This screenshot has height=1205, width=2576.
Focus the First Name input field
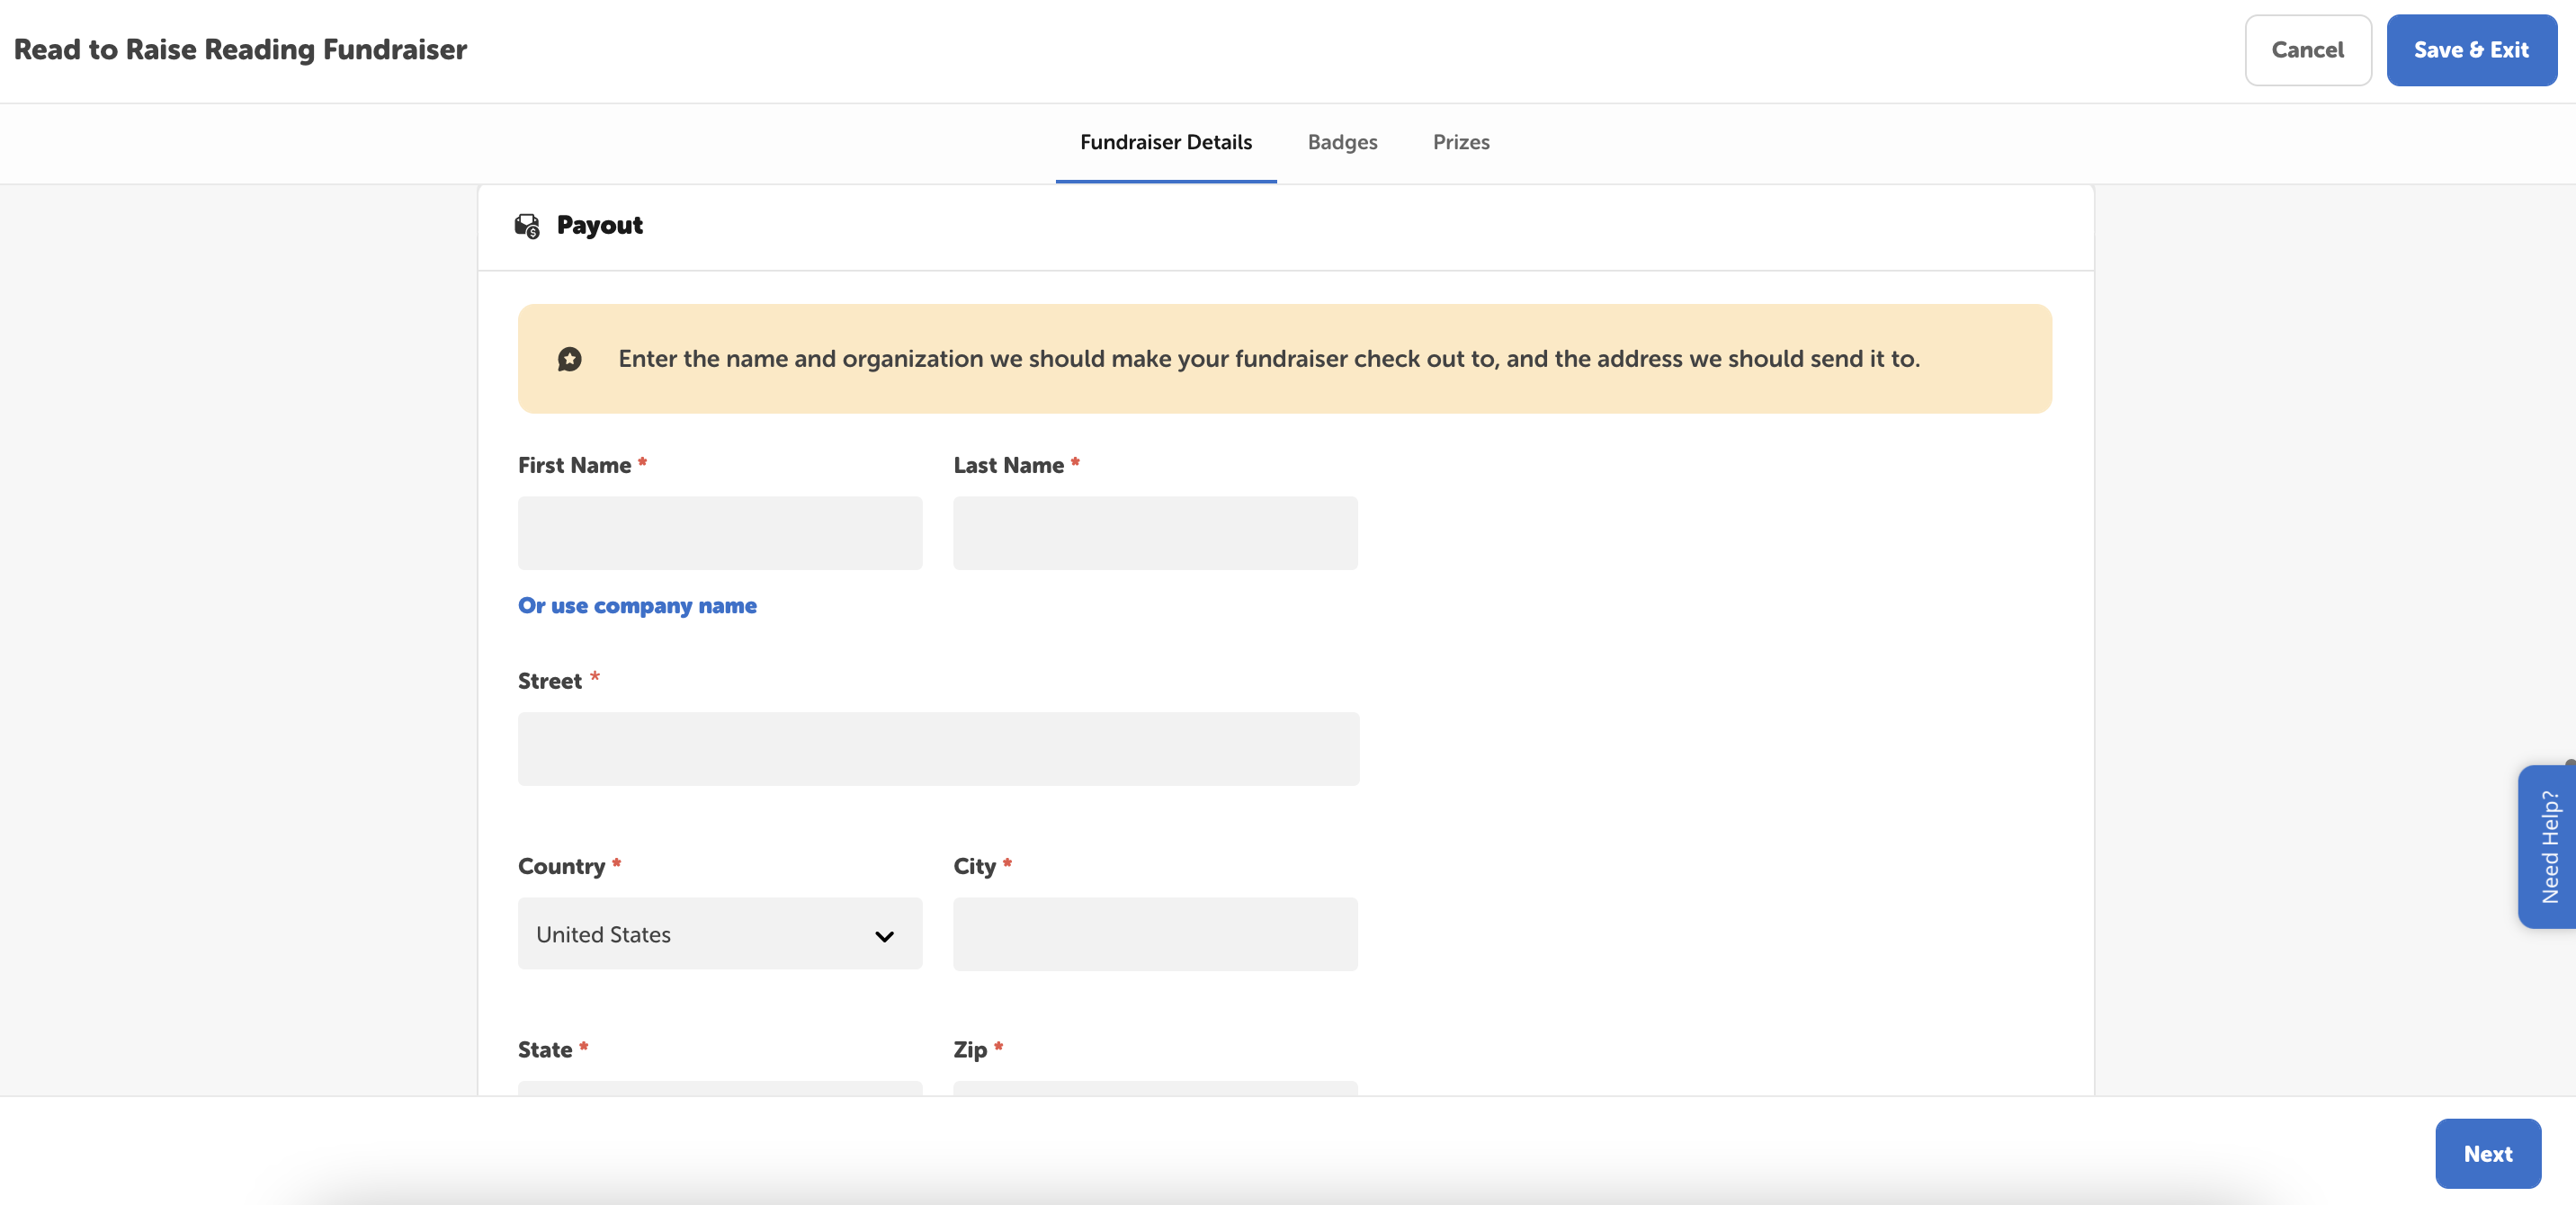coord(719,533)
